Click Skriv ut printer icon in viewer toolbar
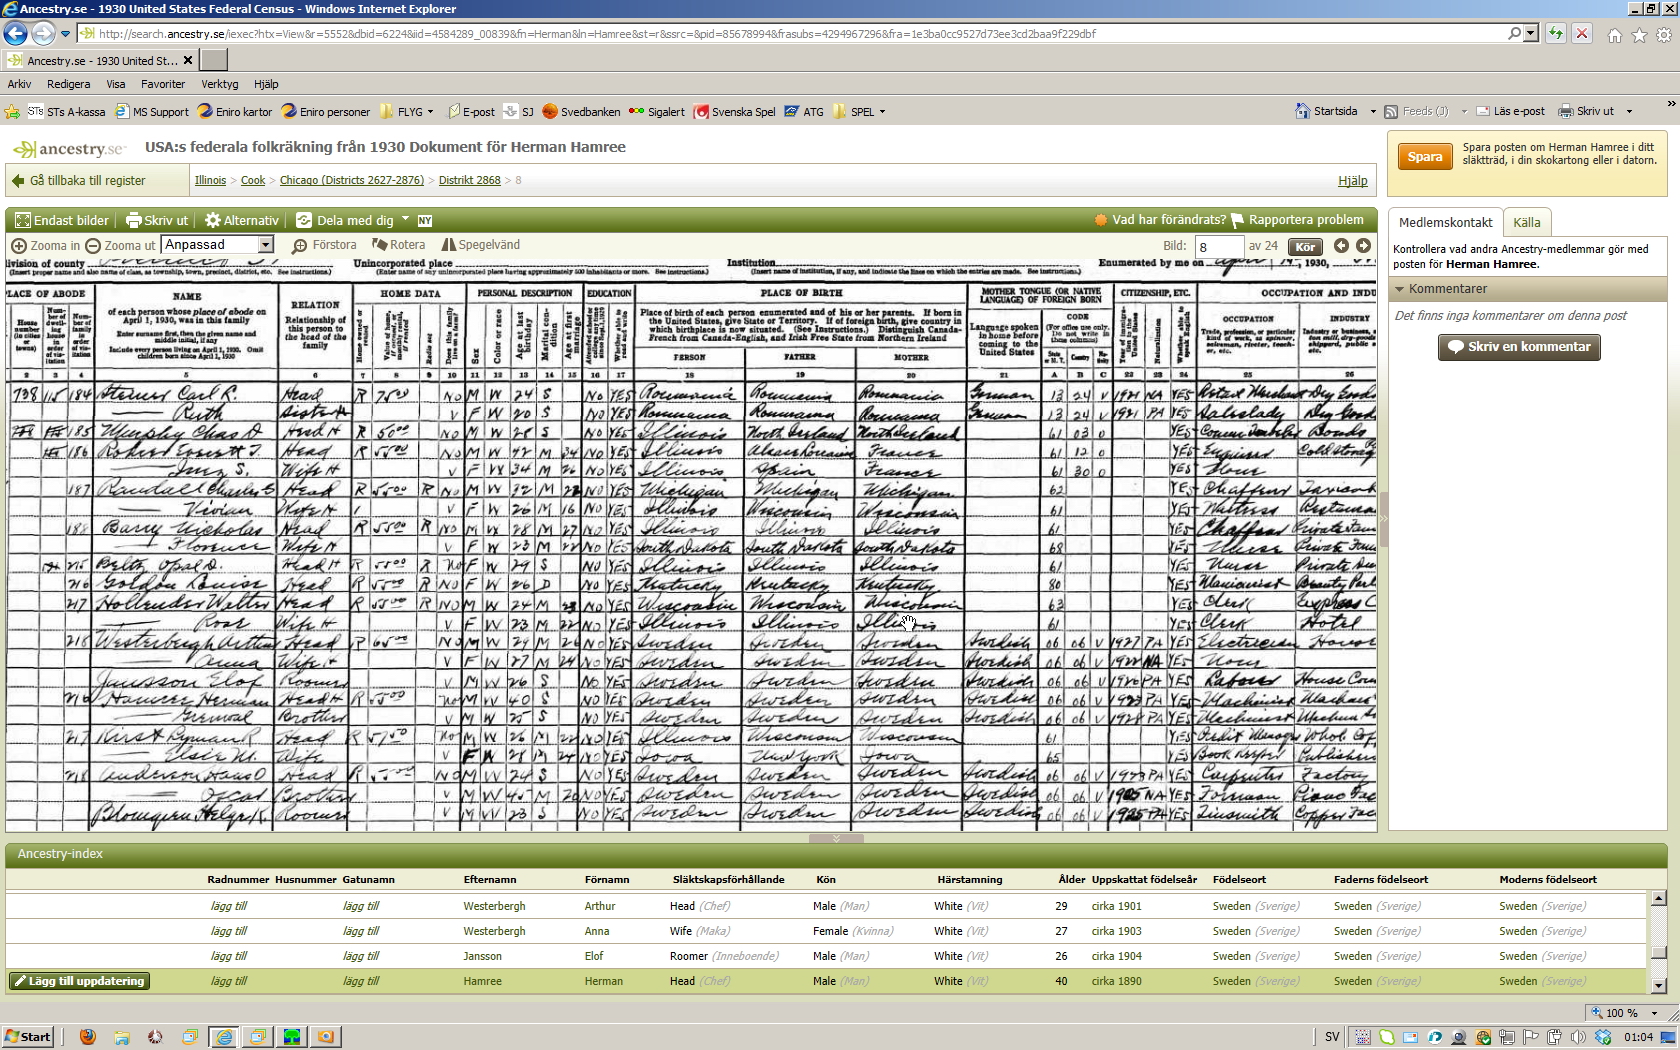 (134, 221)
